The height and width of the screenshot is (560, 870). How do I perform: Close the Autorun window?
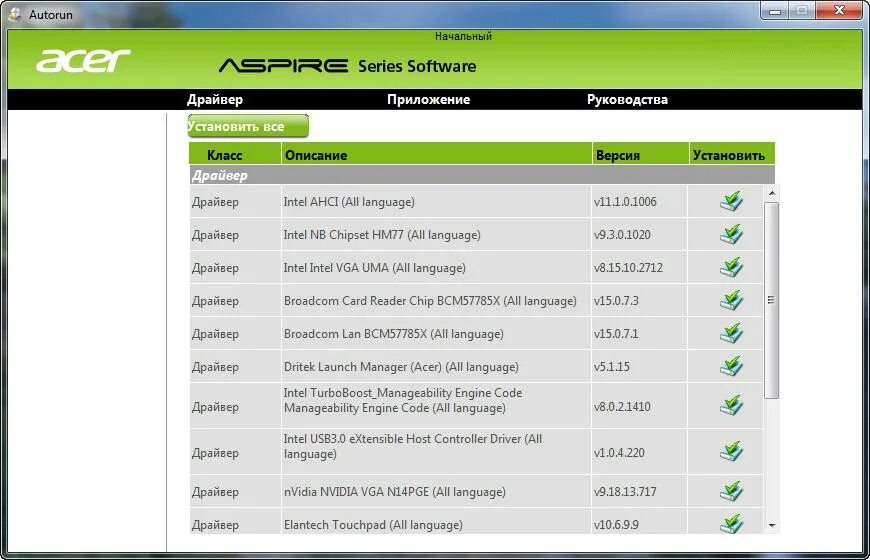tap(839, 11)
